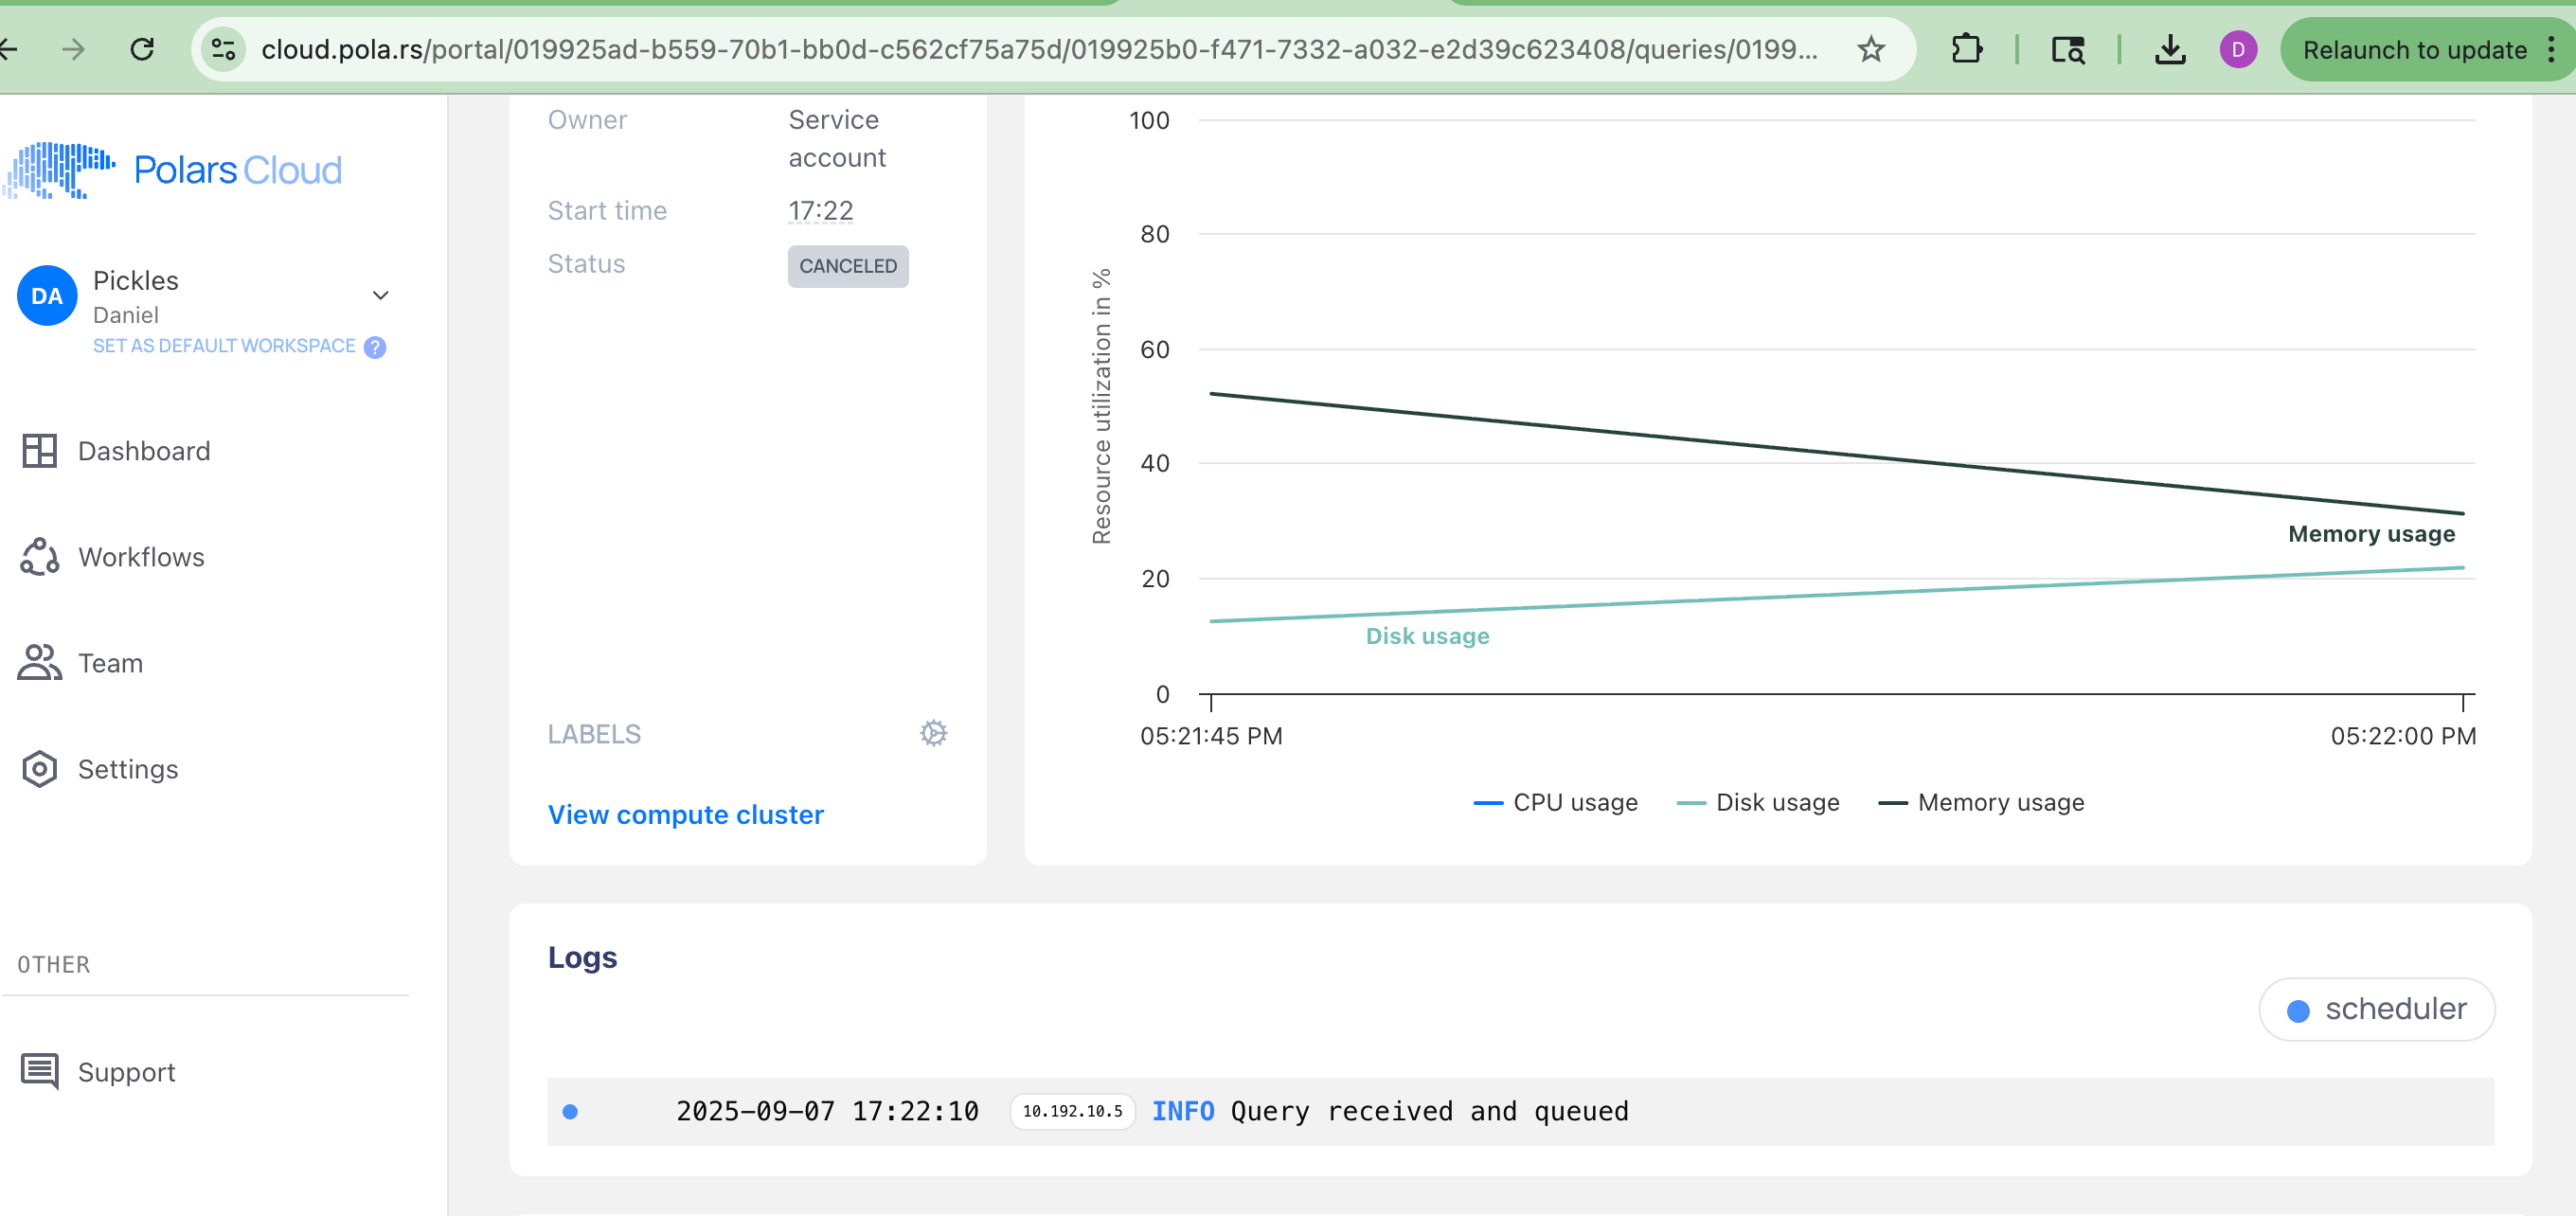Screen dimensions: 2576x1216
Task: Click the labels settings gear icon
Action: tap(933, 733)
